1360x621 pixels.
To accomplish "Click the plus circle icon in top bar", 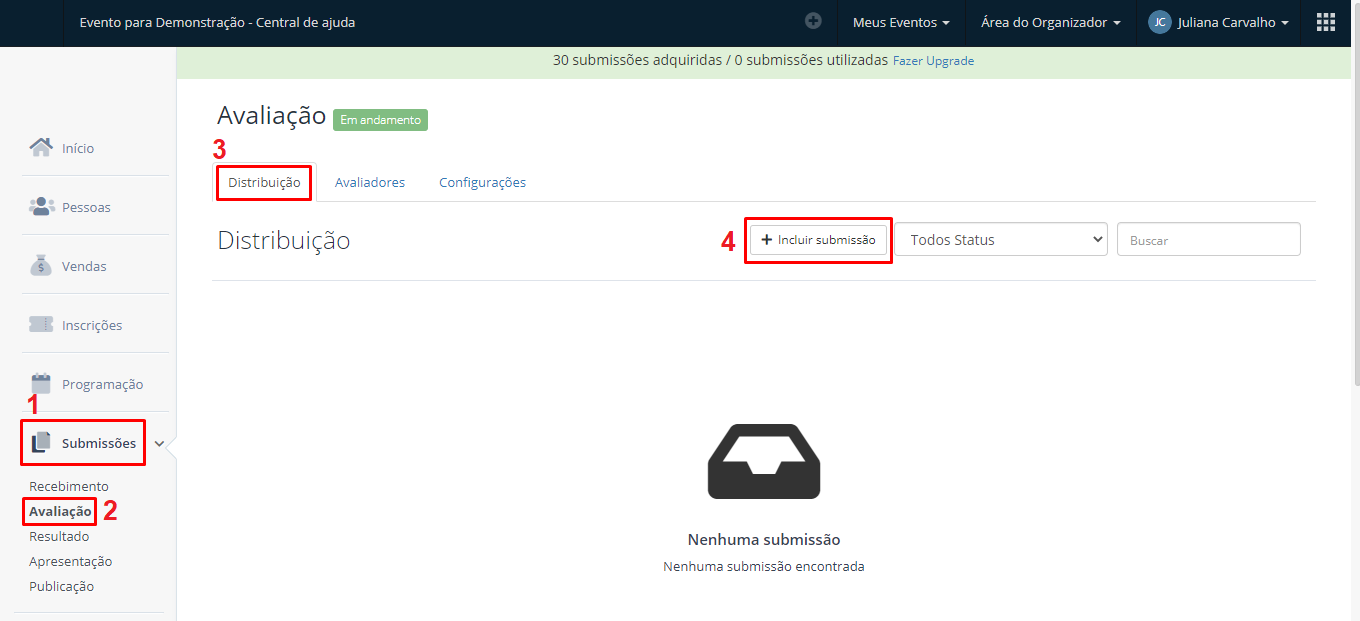I will (813, 20).
